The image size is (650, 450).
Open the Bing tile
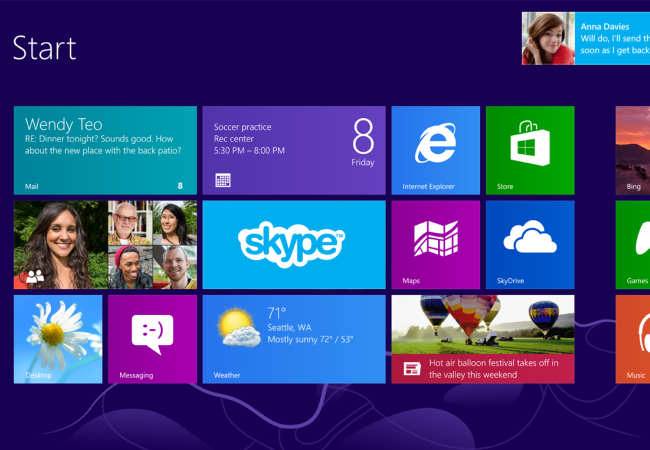[633, 150]
